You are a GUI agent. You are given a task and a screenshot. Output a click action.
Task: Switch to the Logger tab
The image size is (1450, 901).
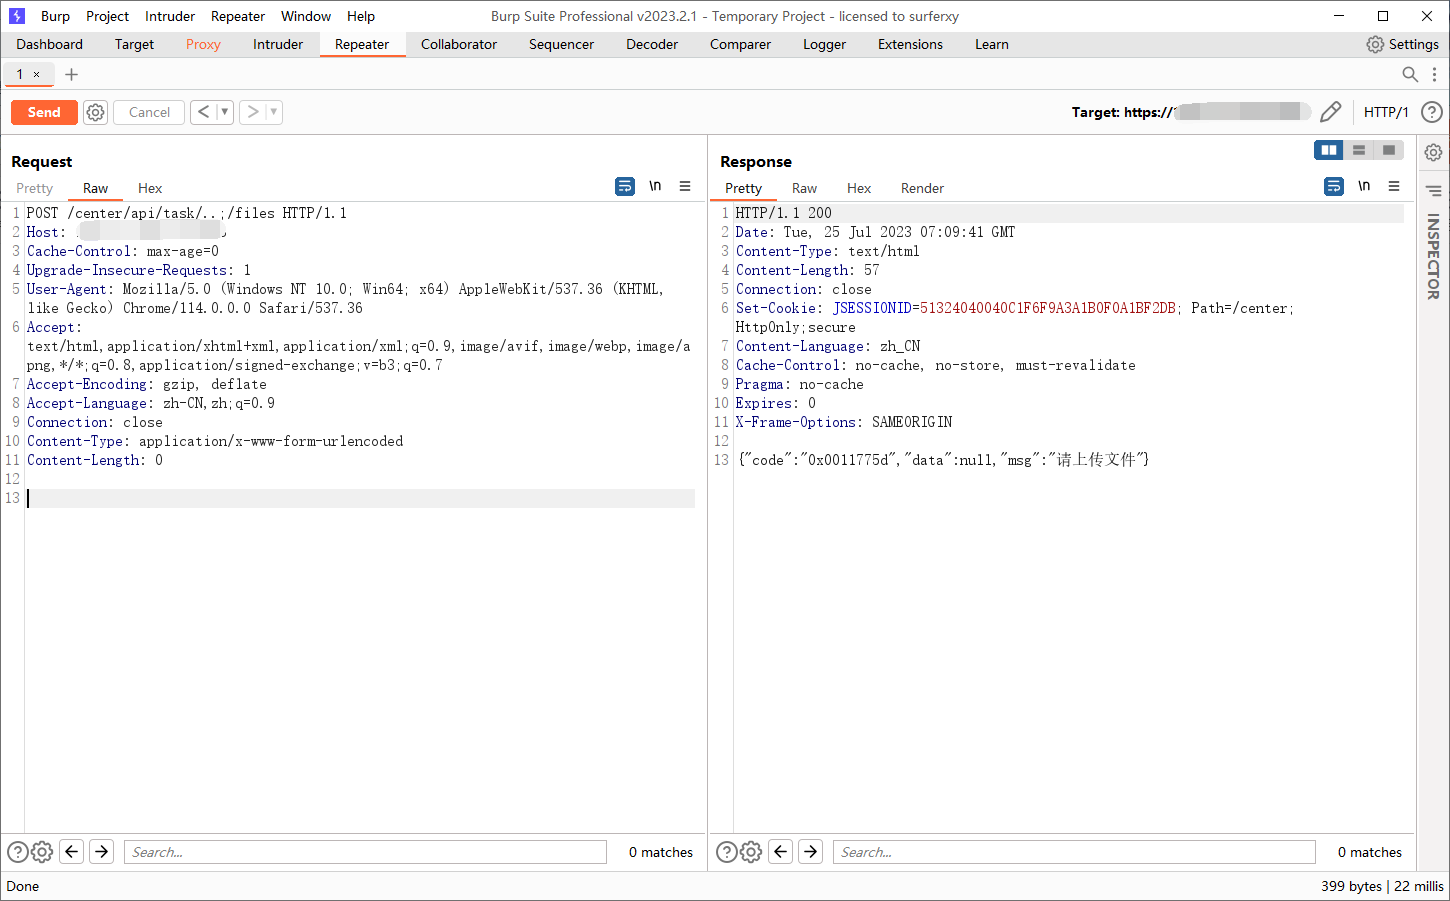click(824, 44)
